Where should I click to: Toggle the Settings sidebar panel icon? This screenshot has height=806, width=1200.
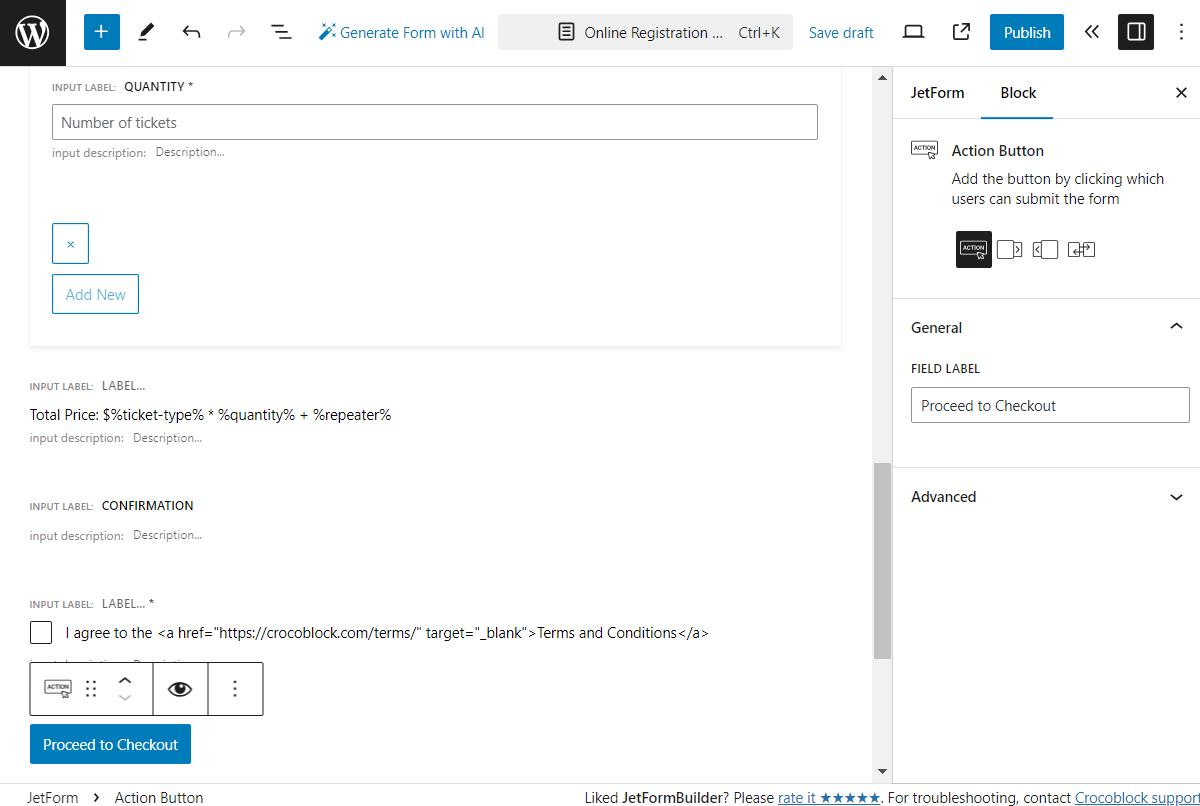coord(1136,32)
